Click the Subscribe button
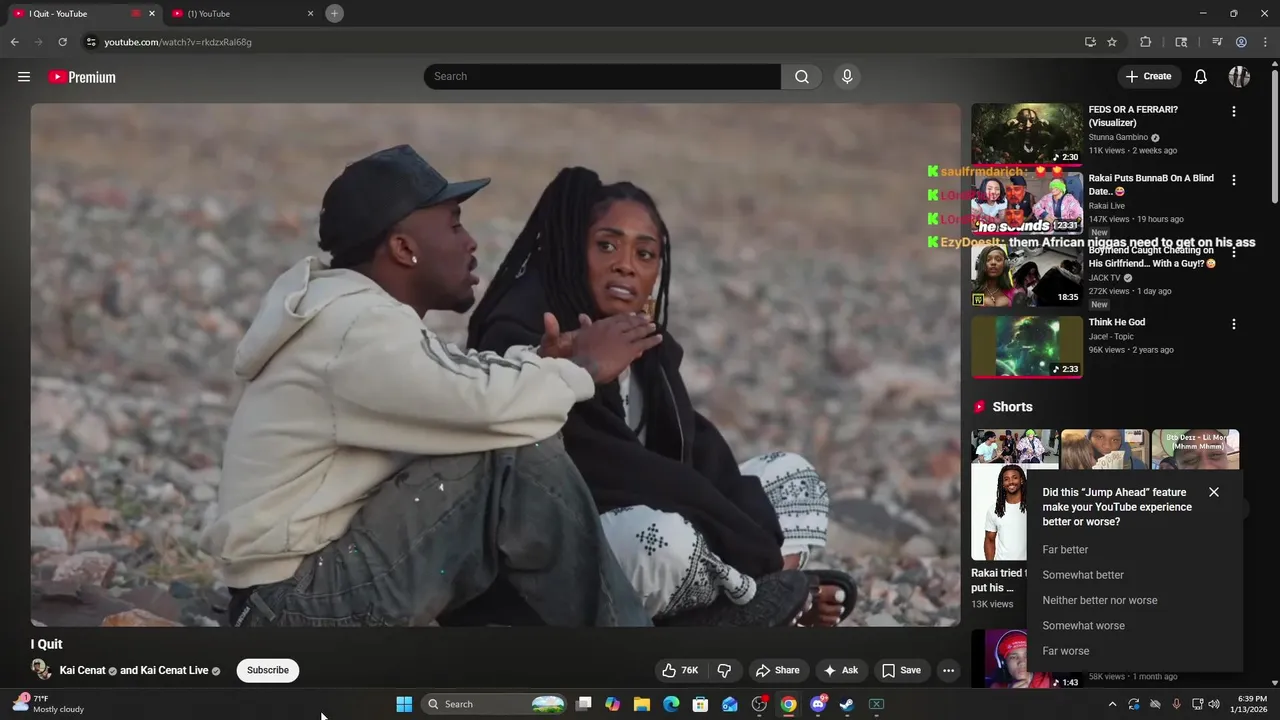Viewport: 1280px width, 720px height. (x=268, y=670)
